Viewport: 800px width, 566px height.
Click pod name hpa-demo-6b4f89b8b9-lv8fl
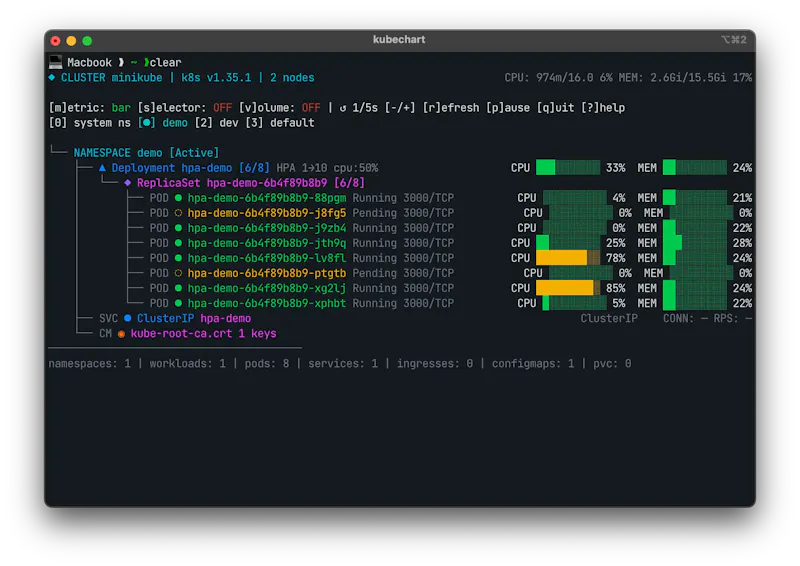point(267,258)
